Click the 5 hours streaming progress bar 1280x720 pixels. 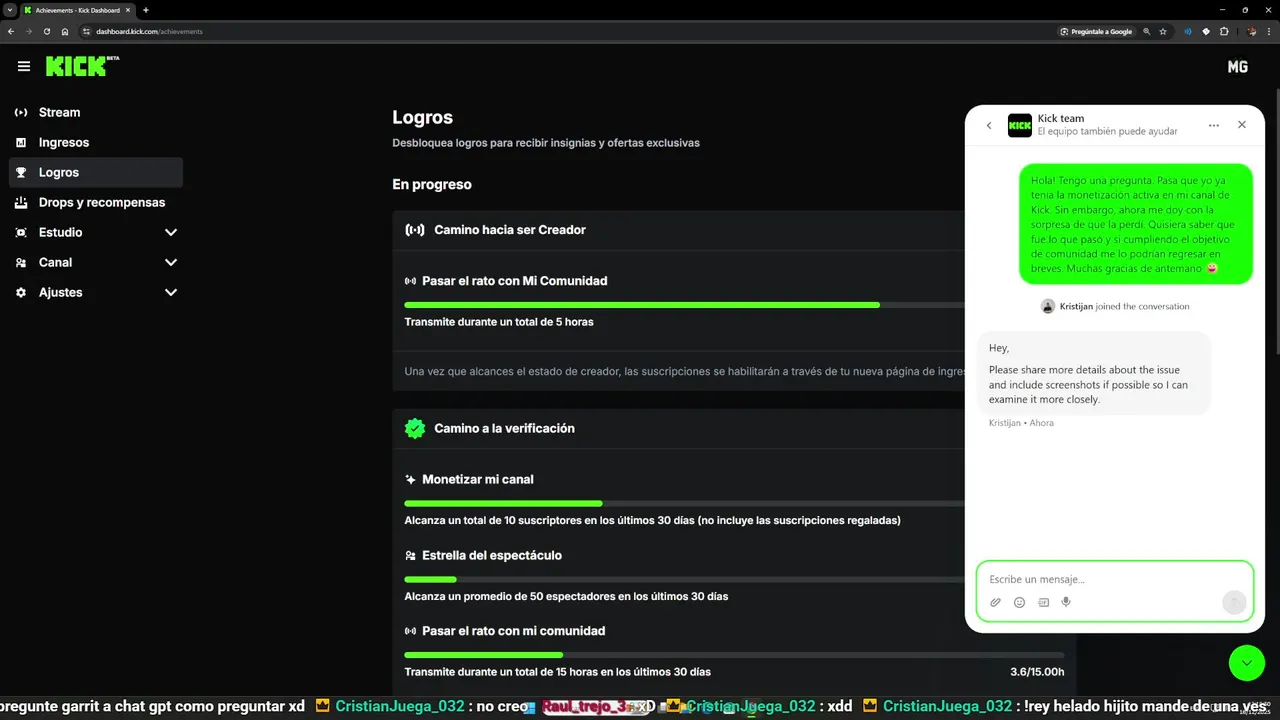coord(684,304)
